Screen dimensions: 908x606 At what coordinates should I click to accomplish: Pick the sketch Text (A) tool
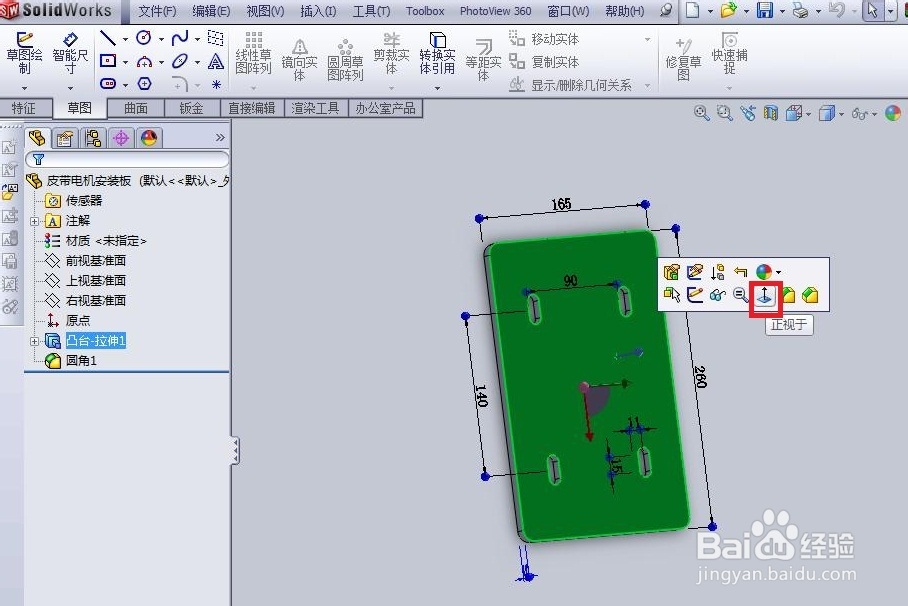pyautogui.click(x=216, y=61)
